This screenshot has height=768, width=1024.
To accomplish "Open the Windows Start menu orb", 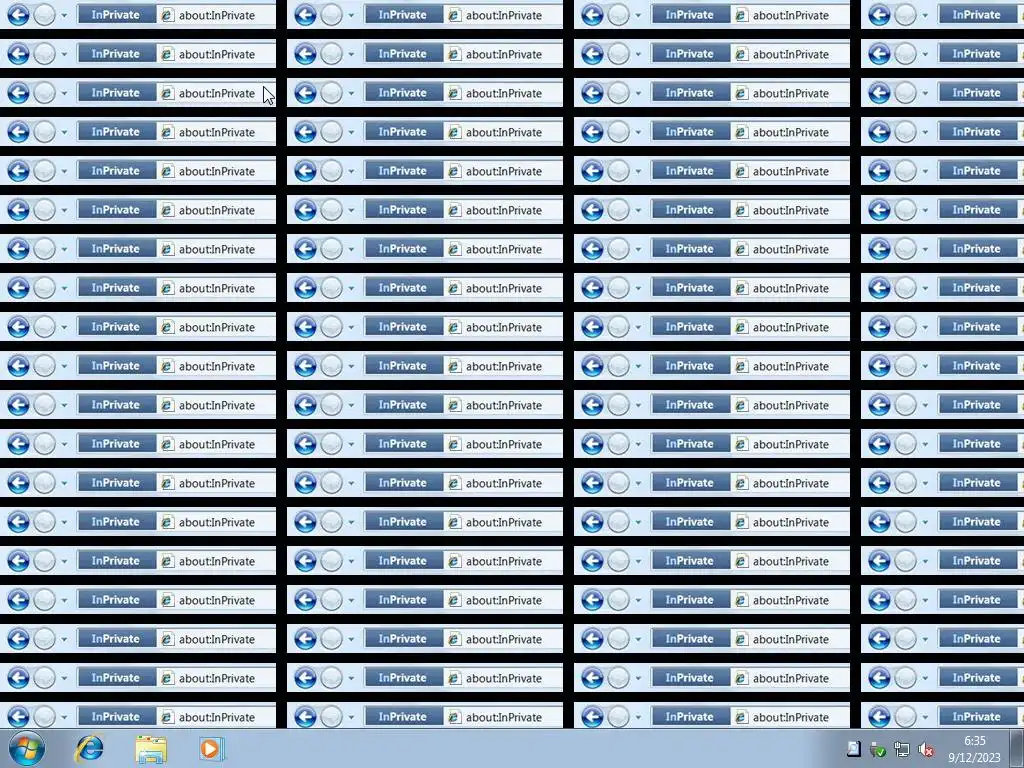I will click(27, 748).
